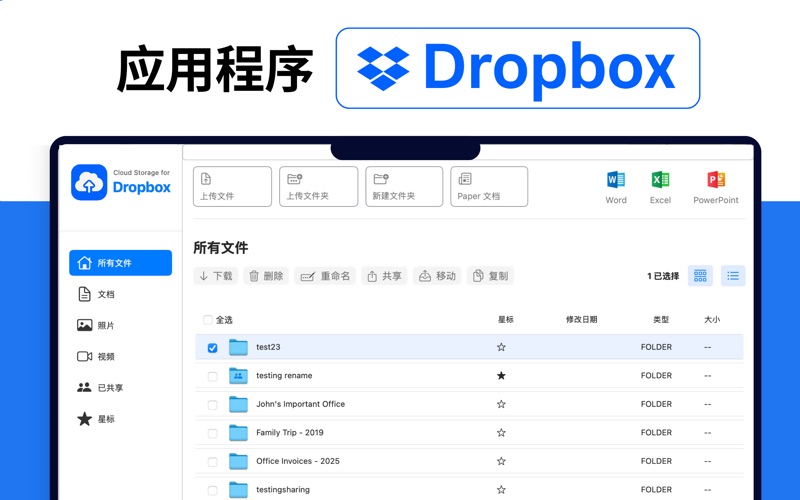Click the 复制 copy button

pyautogui.click(x=490, y=276)
